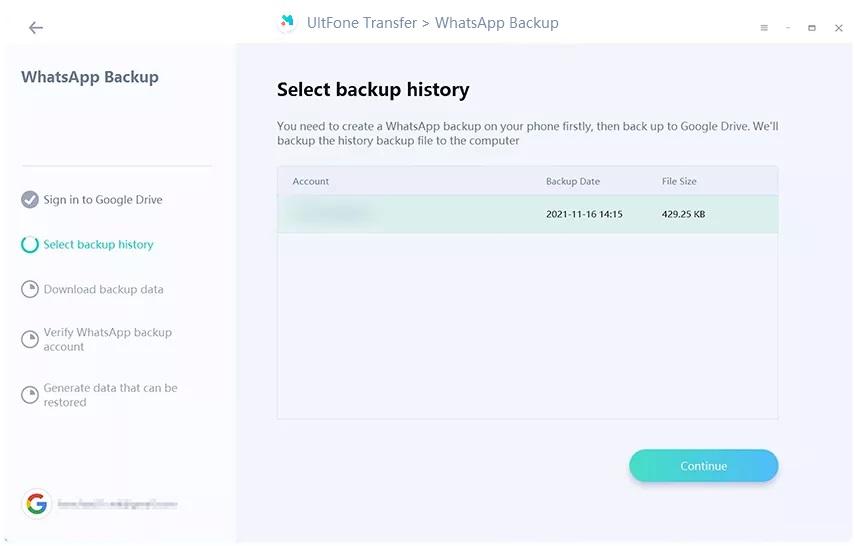Click the Download backup data step icon
This screenshot has width=855, height=546.
(30, 290)
